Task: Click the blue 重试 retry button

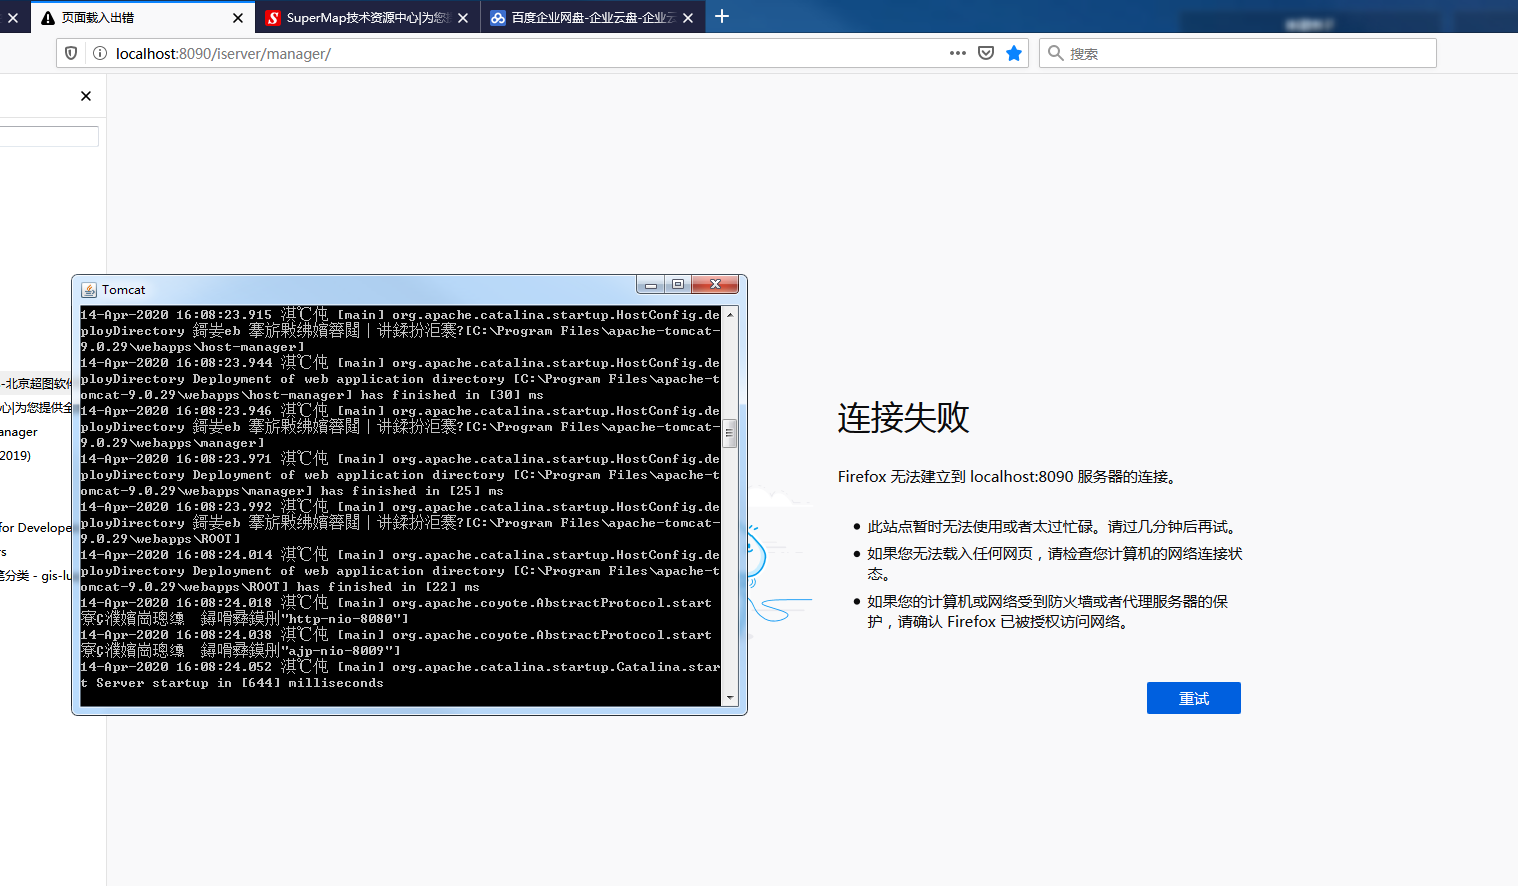Action: (x=1193, y=698)
